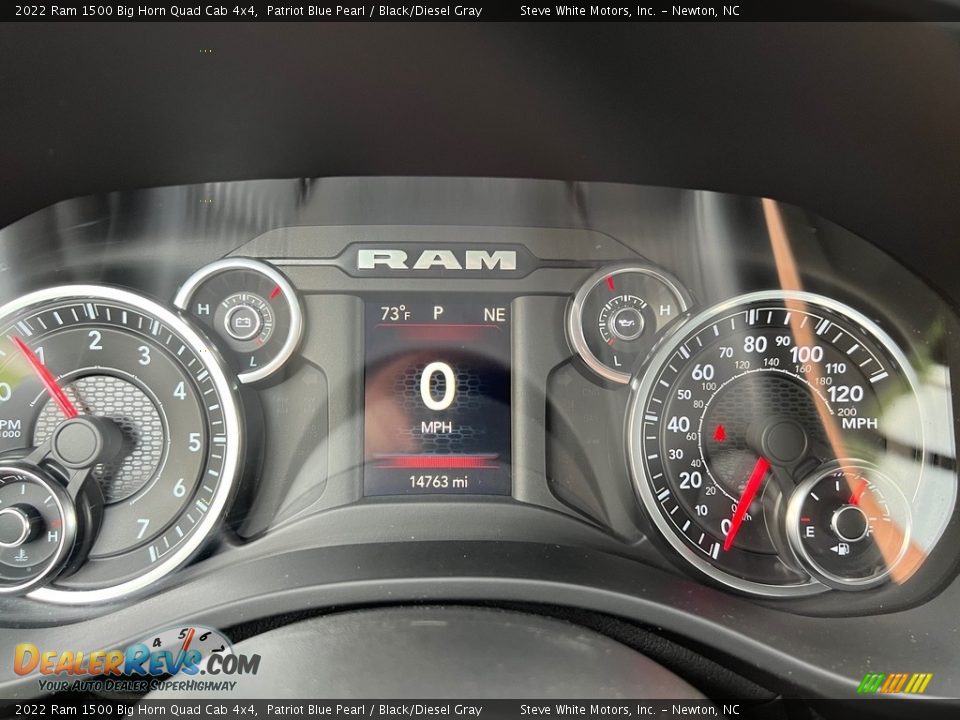Click the 14763 mi odometer reading
Screen dimensions: 960x720
click(x=438, y=482)
